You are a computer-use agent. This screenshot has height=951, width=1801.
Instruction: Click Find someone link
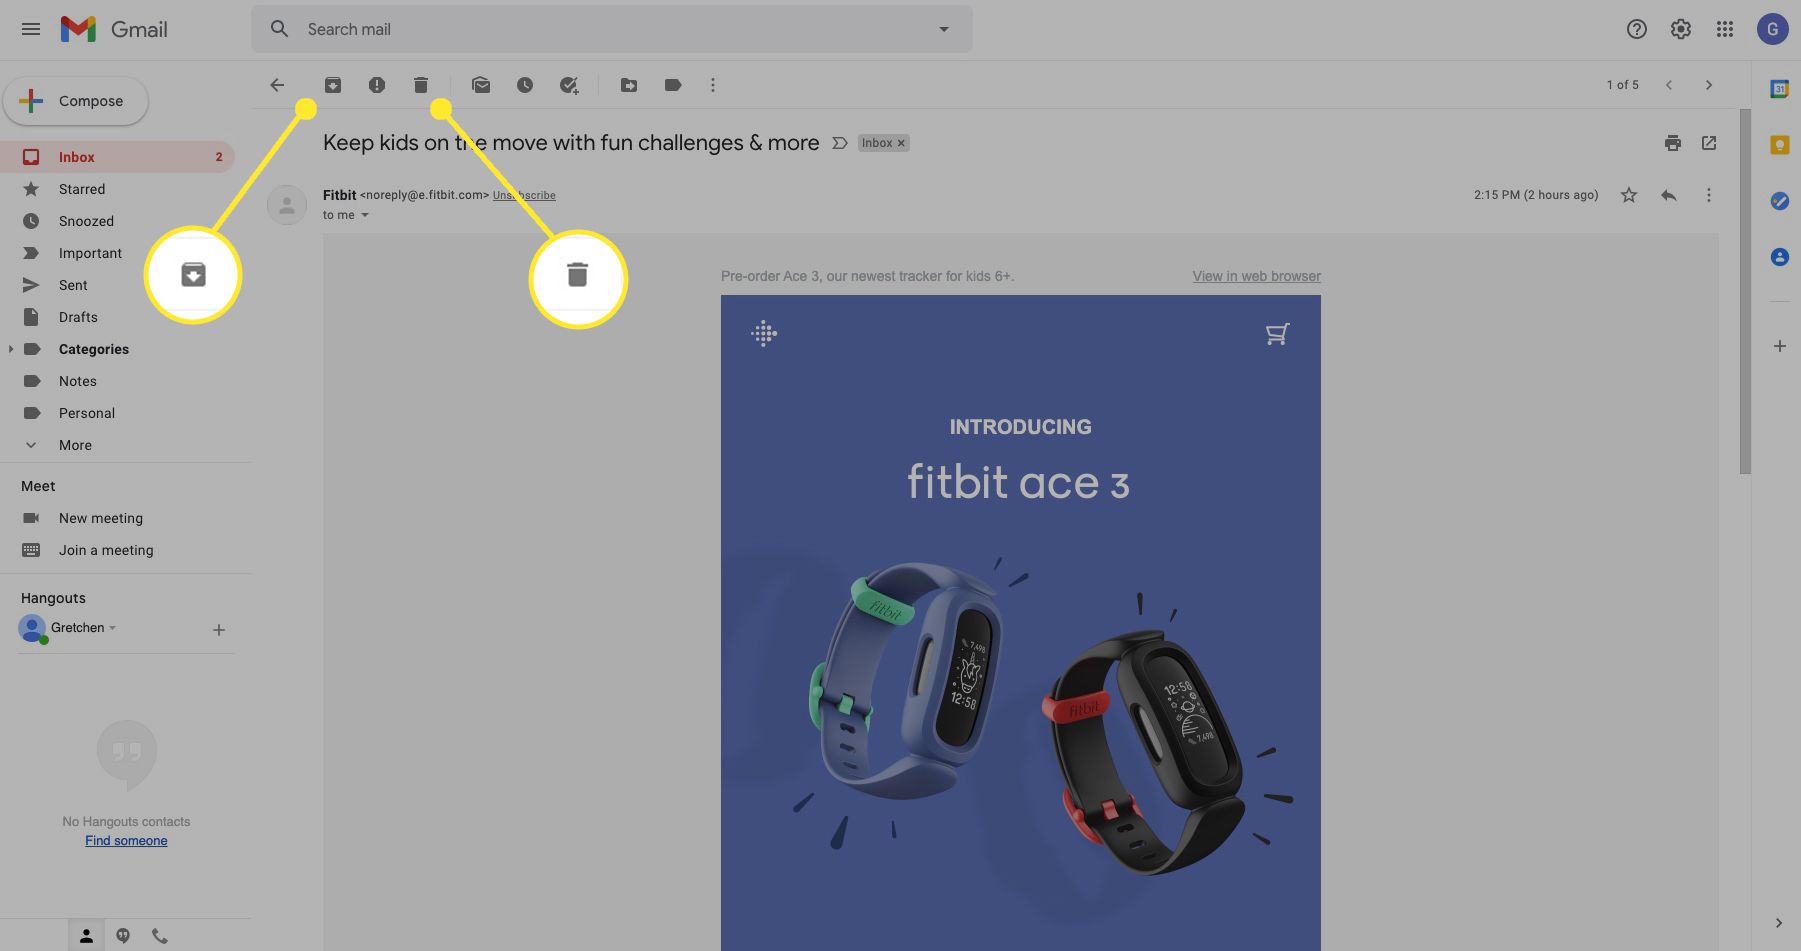click(126, 841)
